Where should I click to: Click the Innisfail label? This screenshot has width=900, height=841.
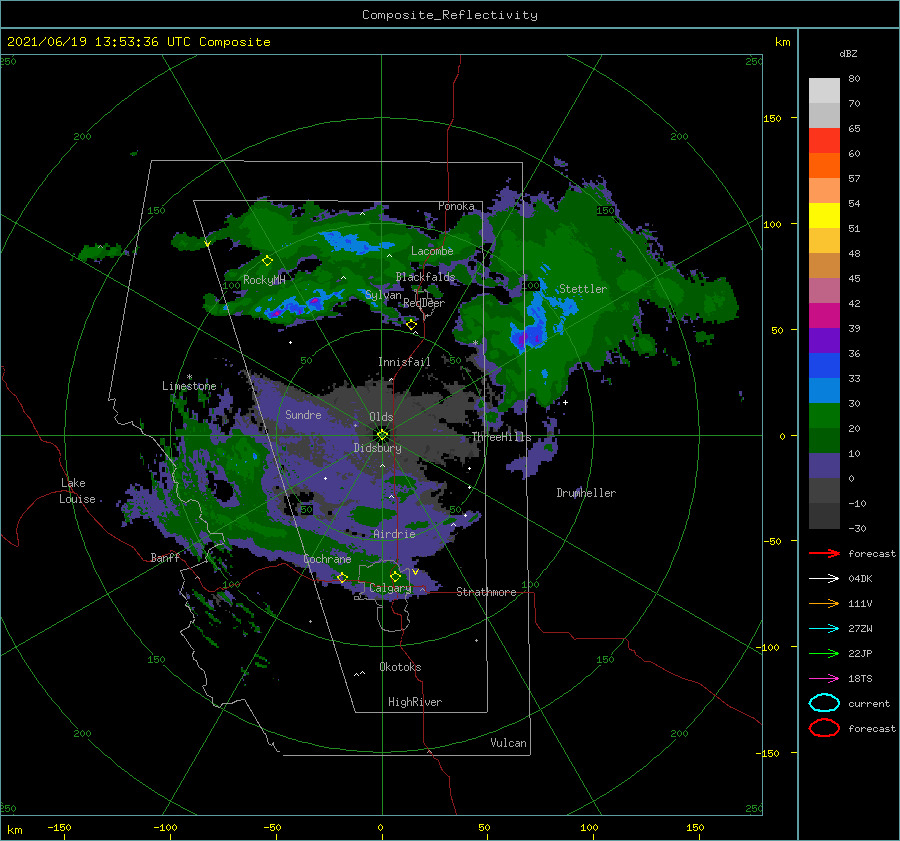[404, 362]
